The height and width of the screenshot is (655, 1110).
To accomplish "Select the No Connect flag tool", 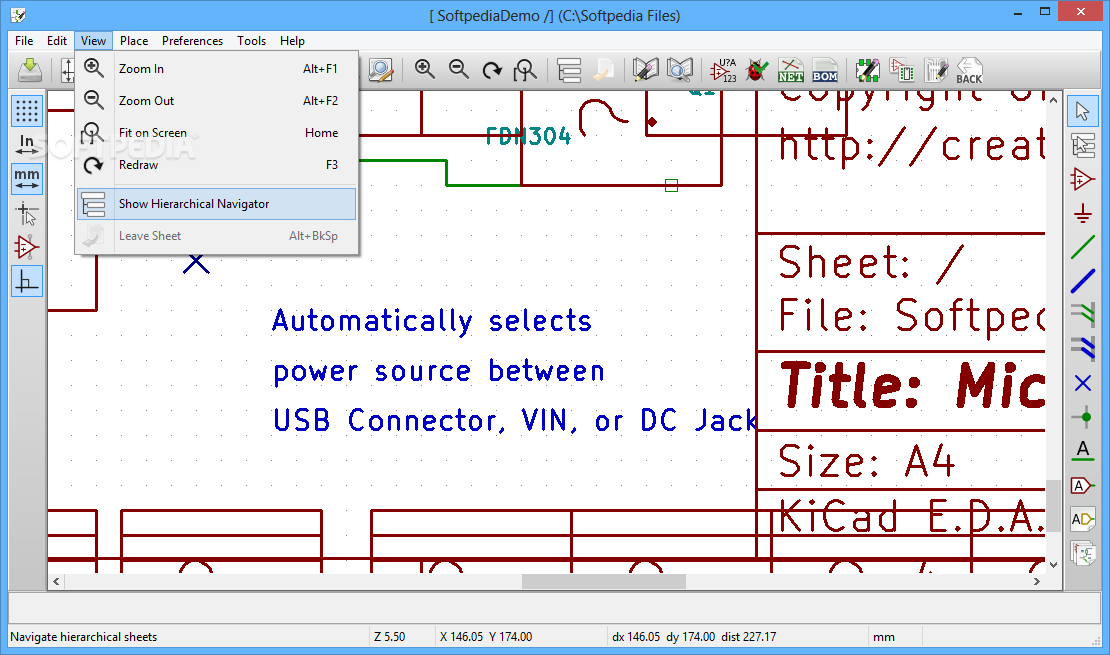I will point(1082,383).
